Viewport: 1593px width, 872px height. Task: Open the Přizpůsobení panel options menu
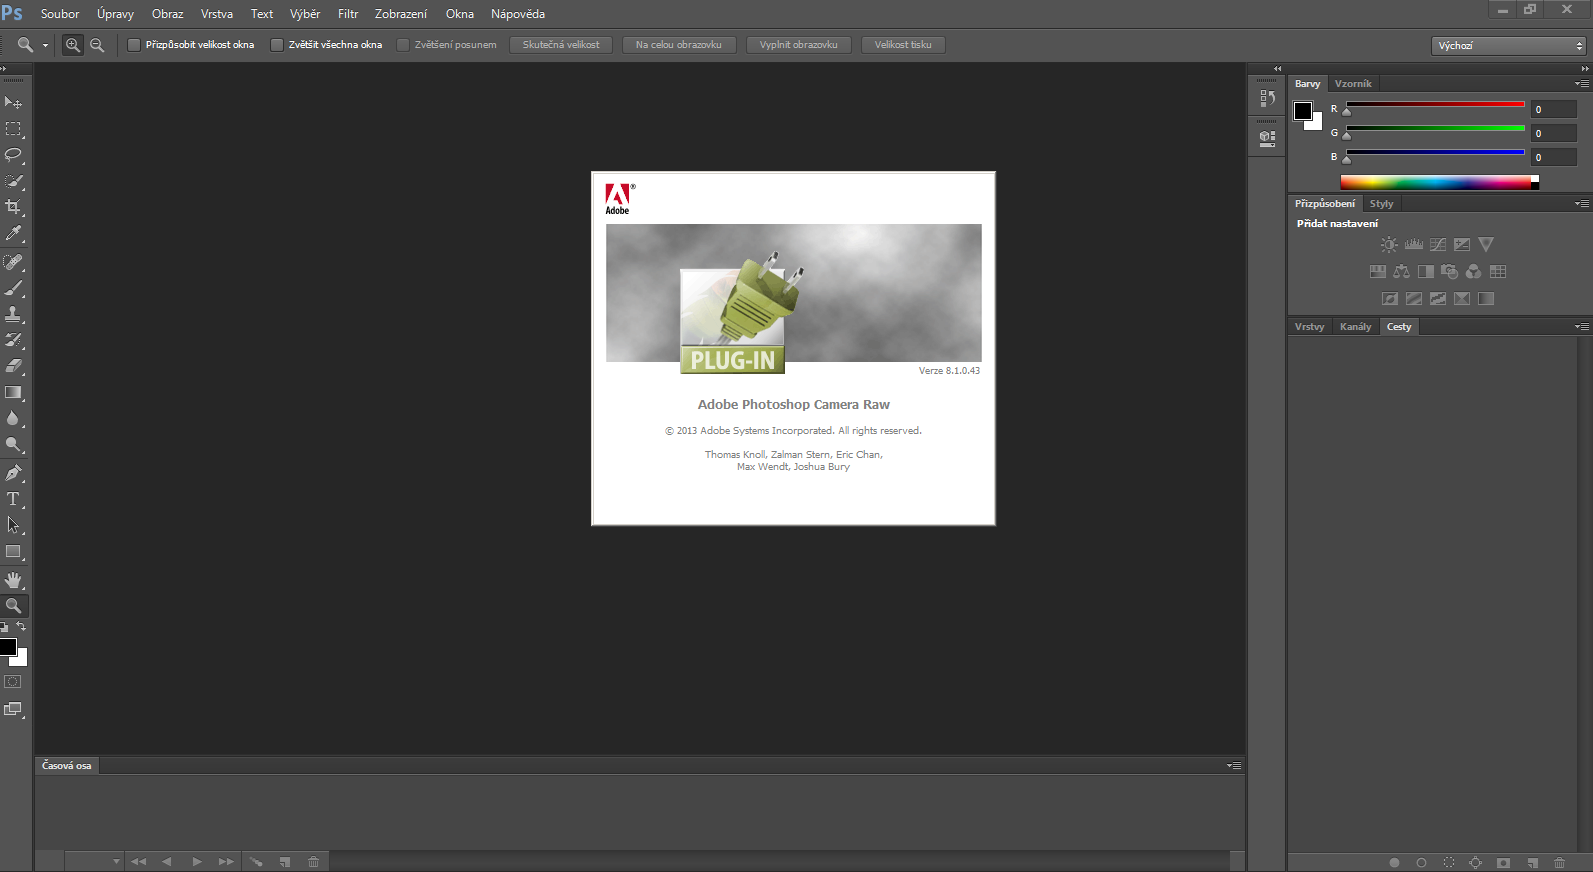pyautogui.click(x=1581, y=204)
